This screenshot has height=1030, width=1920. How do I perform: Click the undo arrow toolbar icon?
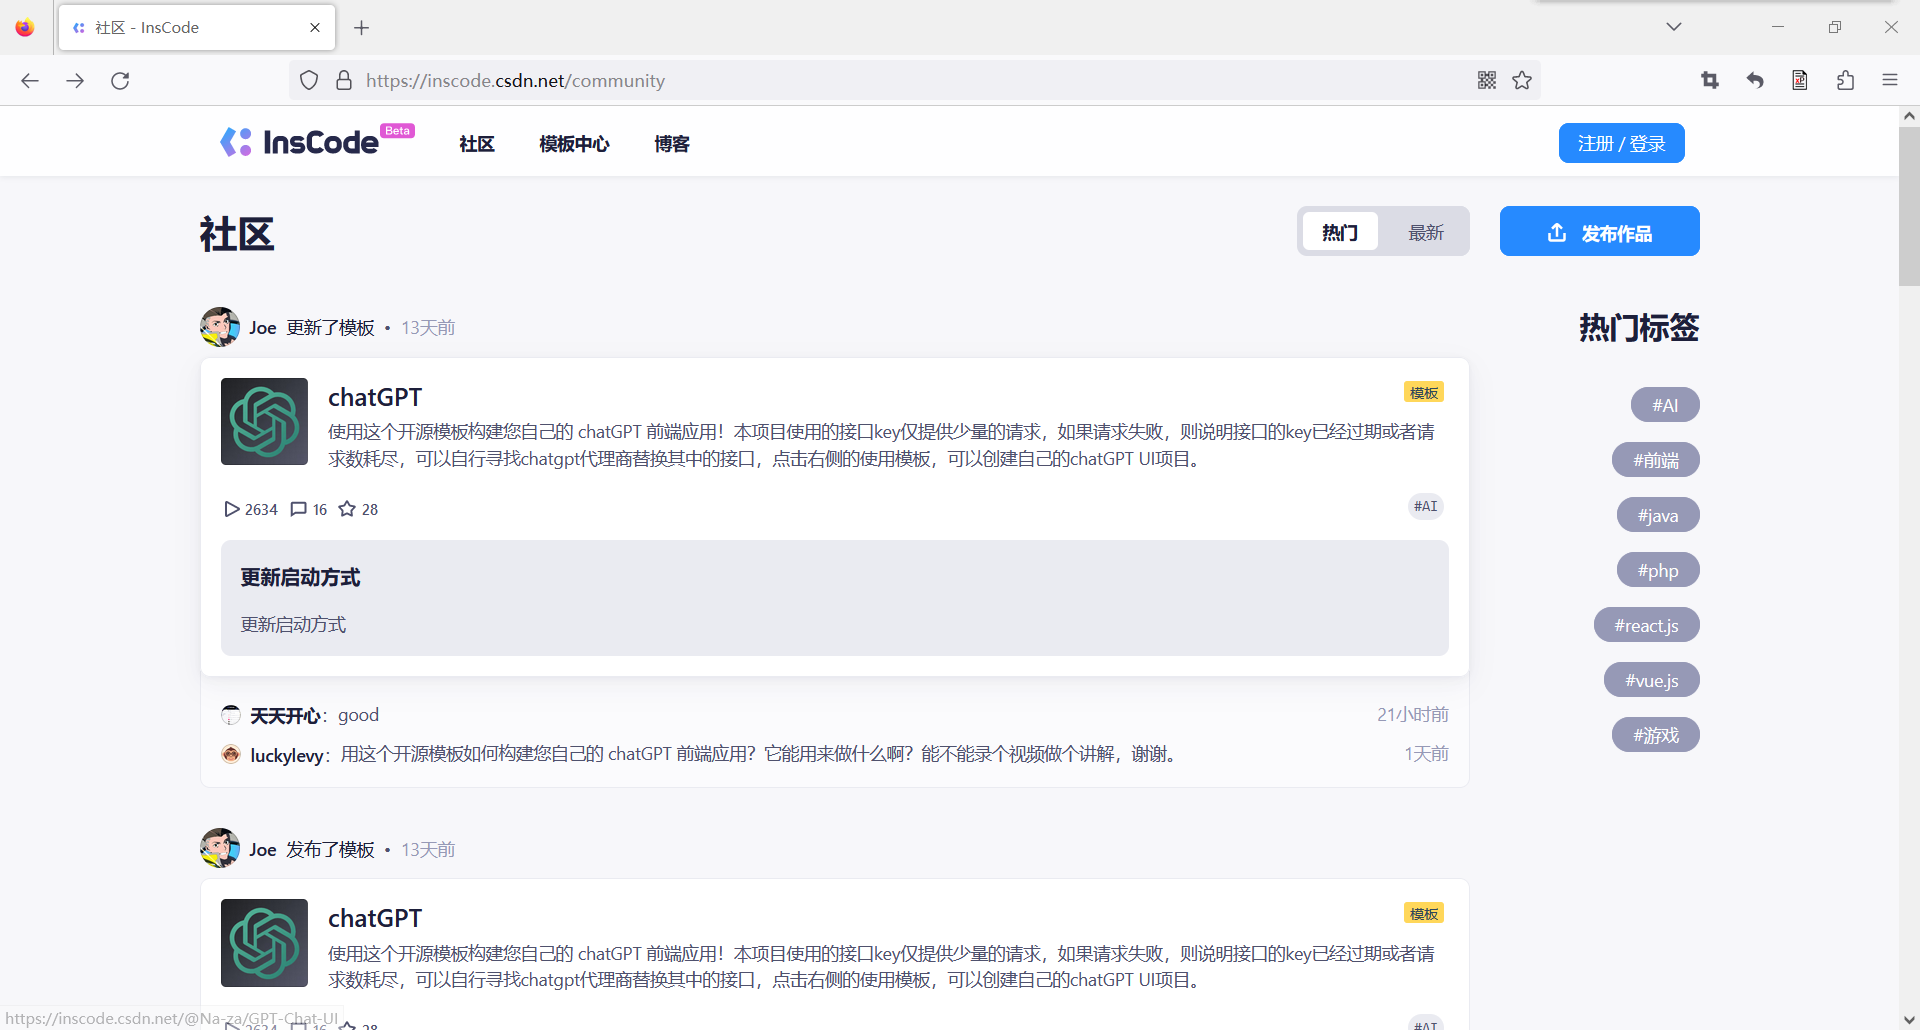1755,81
